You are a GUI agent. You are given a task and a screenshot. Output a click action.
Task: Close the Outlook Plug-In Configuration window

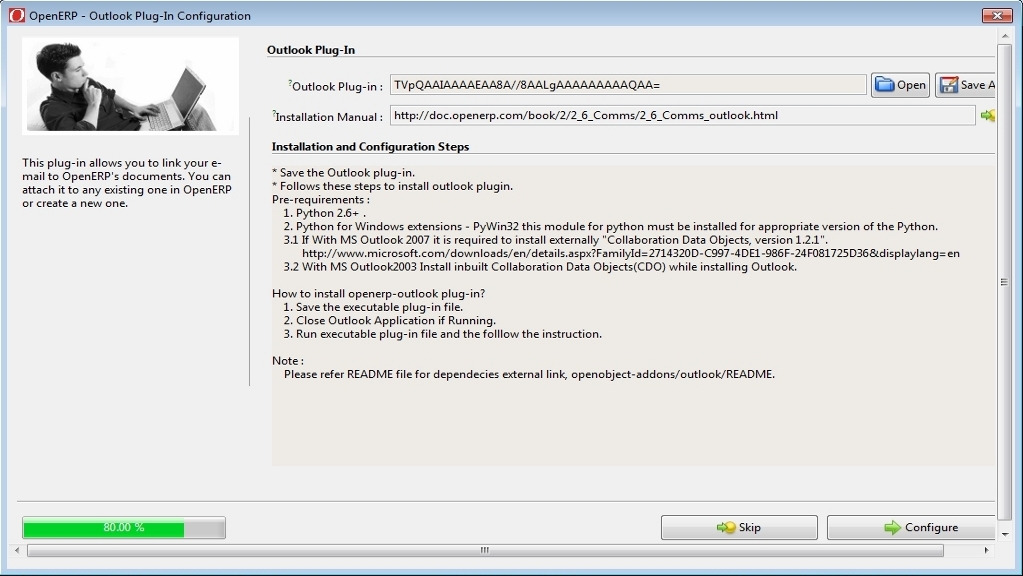[996, 16]
